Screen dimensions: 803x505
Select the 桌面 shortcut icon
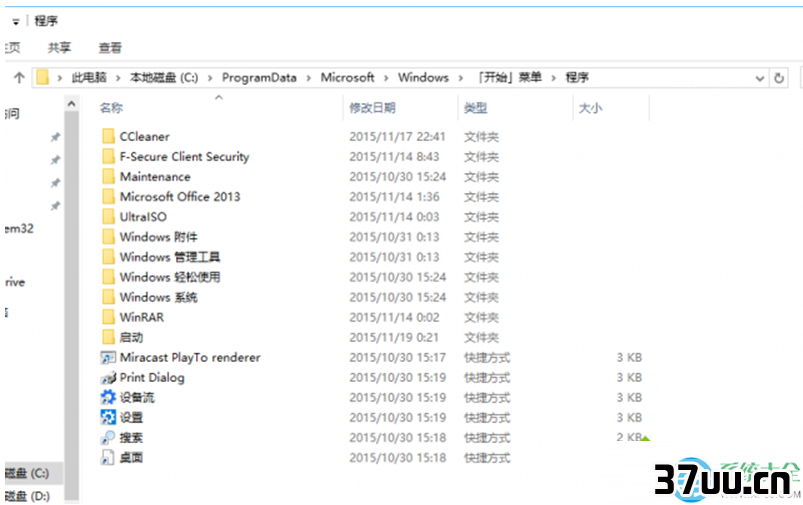coord(108,457)
